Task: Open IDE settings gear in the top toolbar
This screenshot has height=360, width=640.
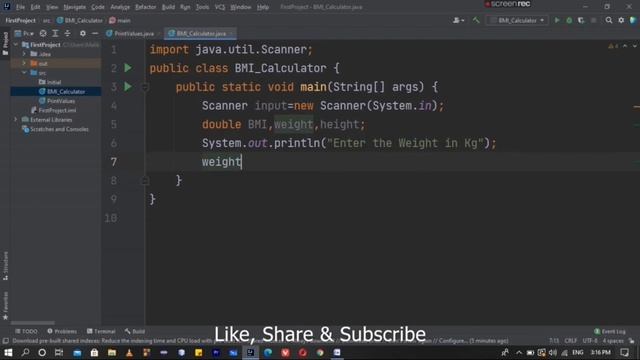Action: pyautogui.click(x=621, y=20)
